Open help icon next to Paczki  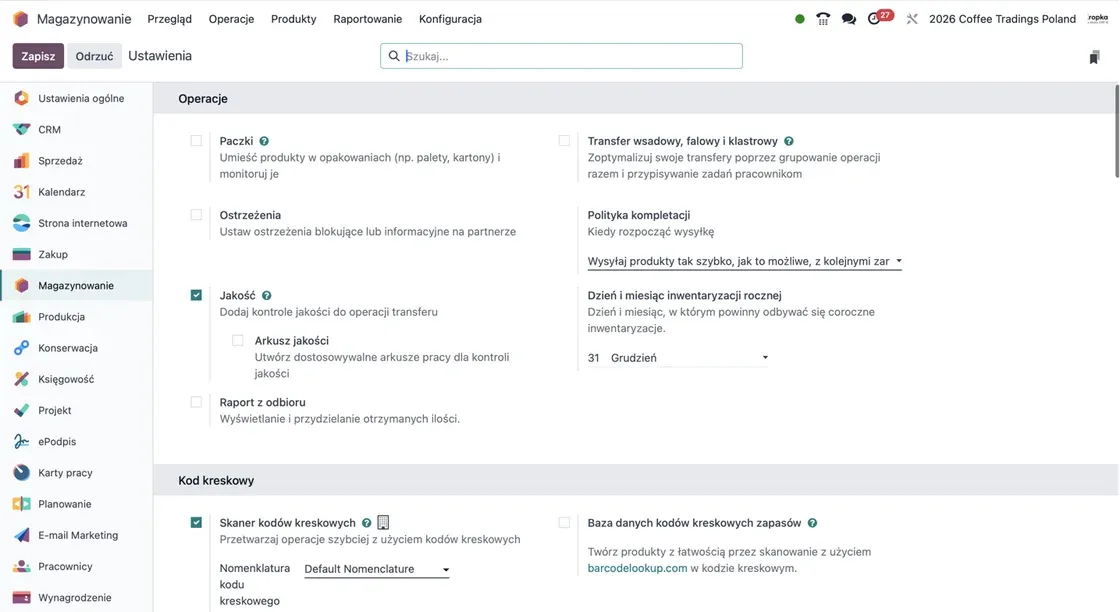pyautogui.click(x=264, y=141)
